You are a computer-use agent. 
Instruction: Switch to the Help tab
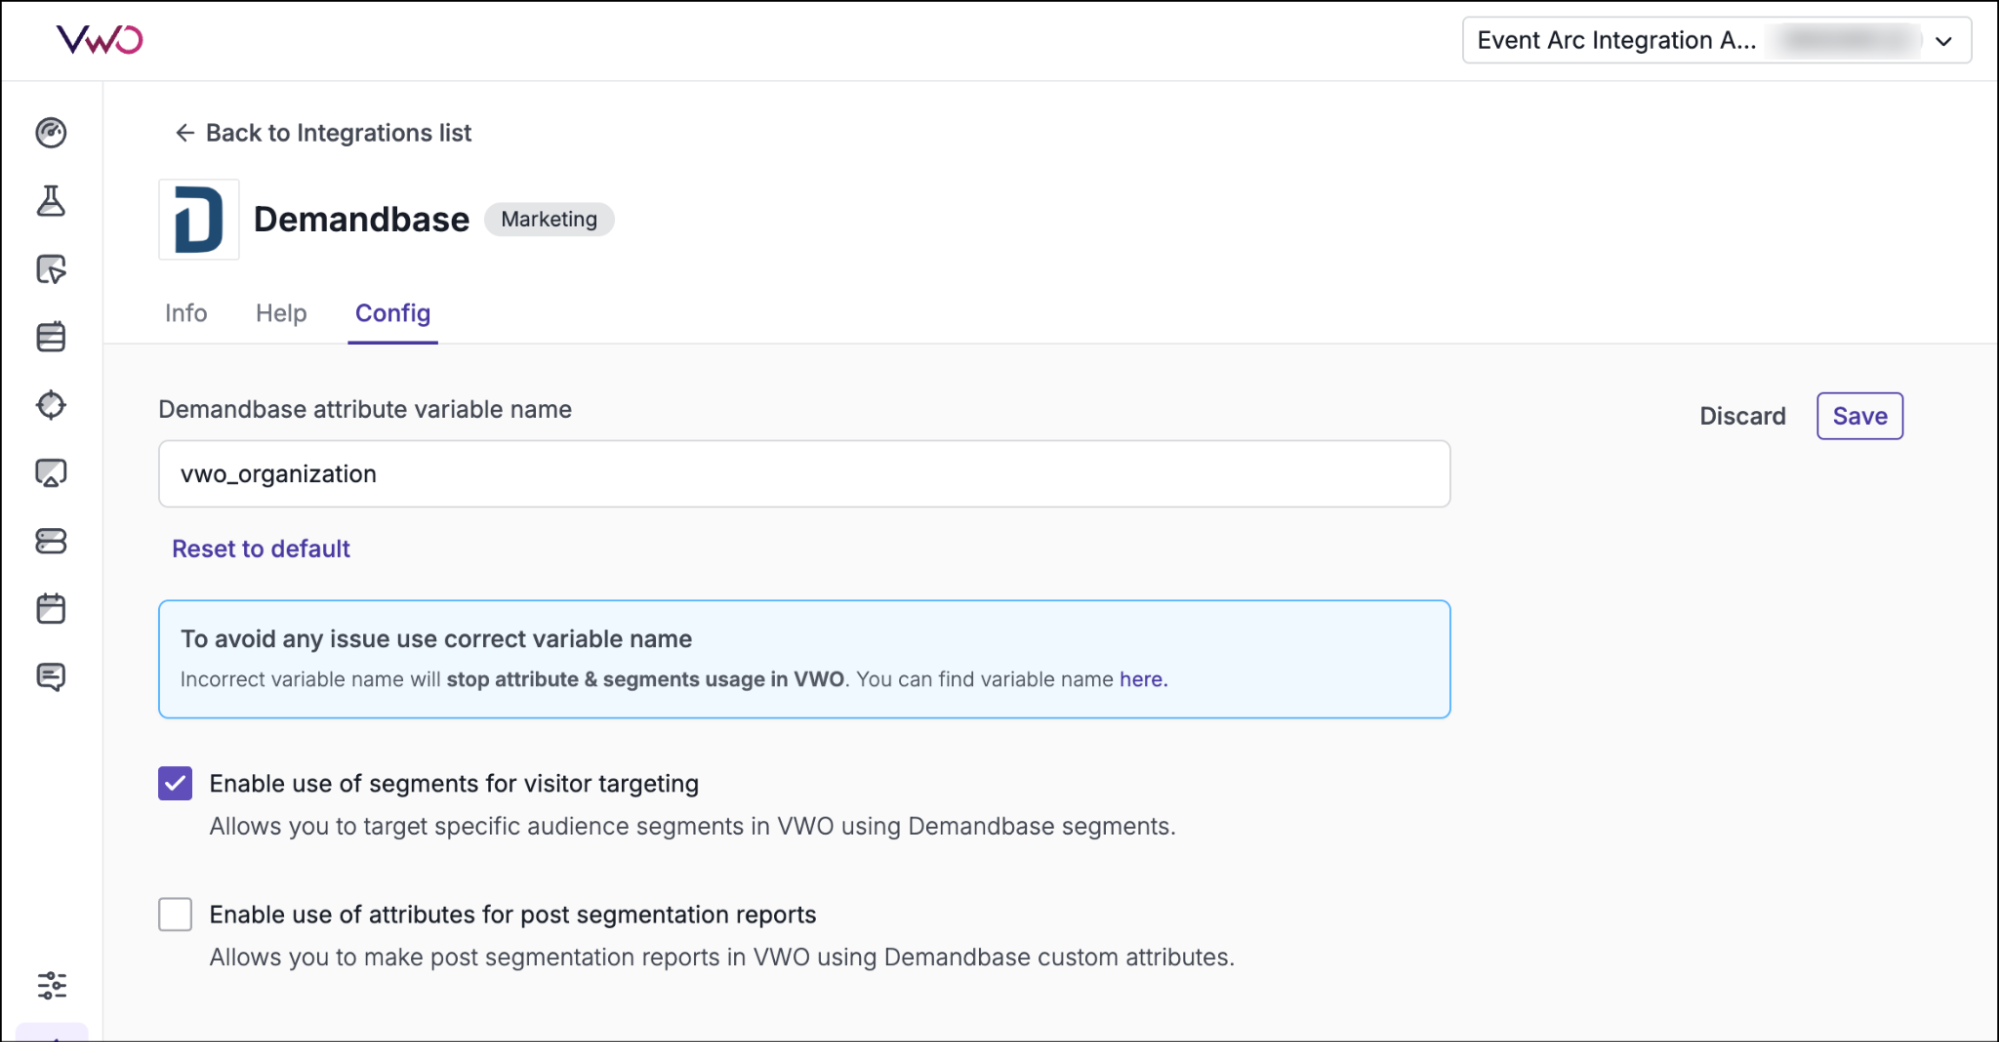pos(281,313)
